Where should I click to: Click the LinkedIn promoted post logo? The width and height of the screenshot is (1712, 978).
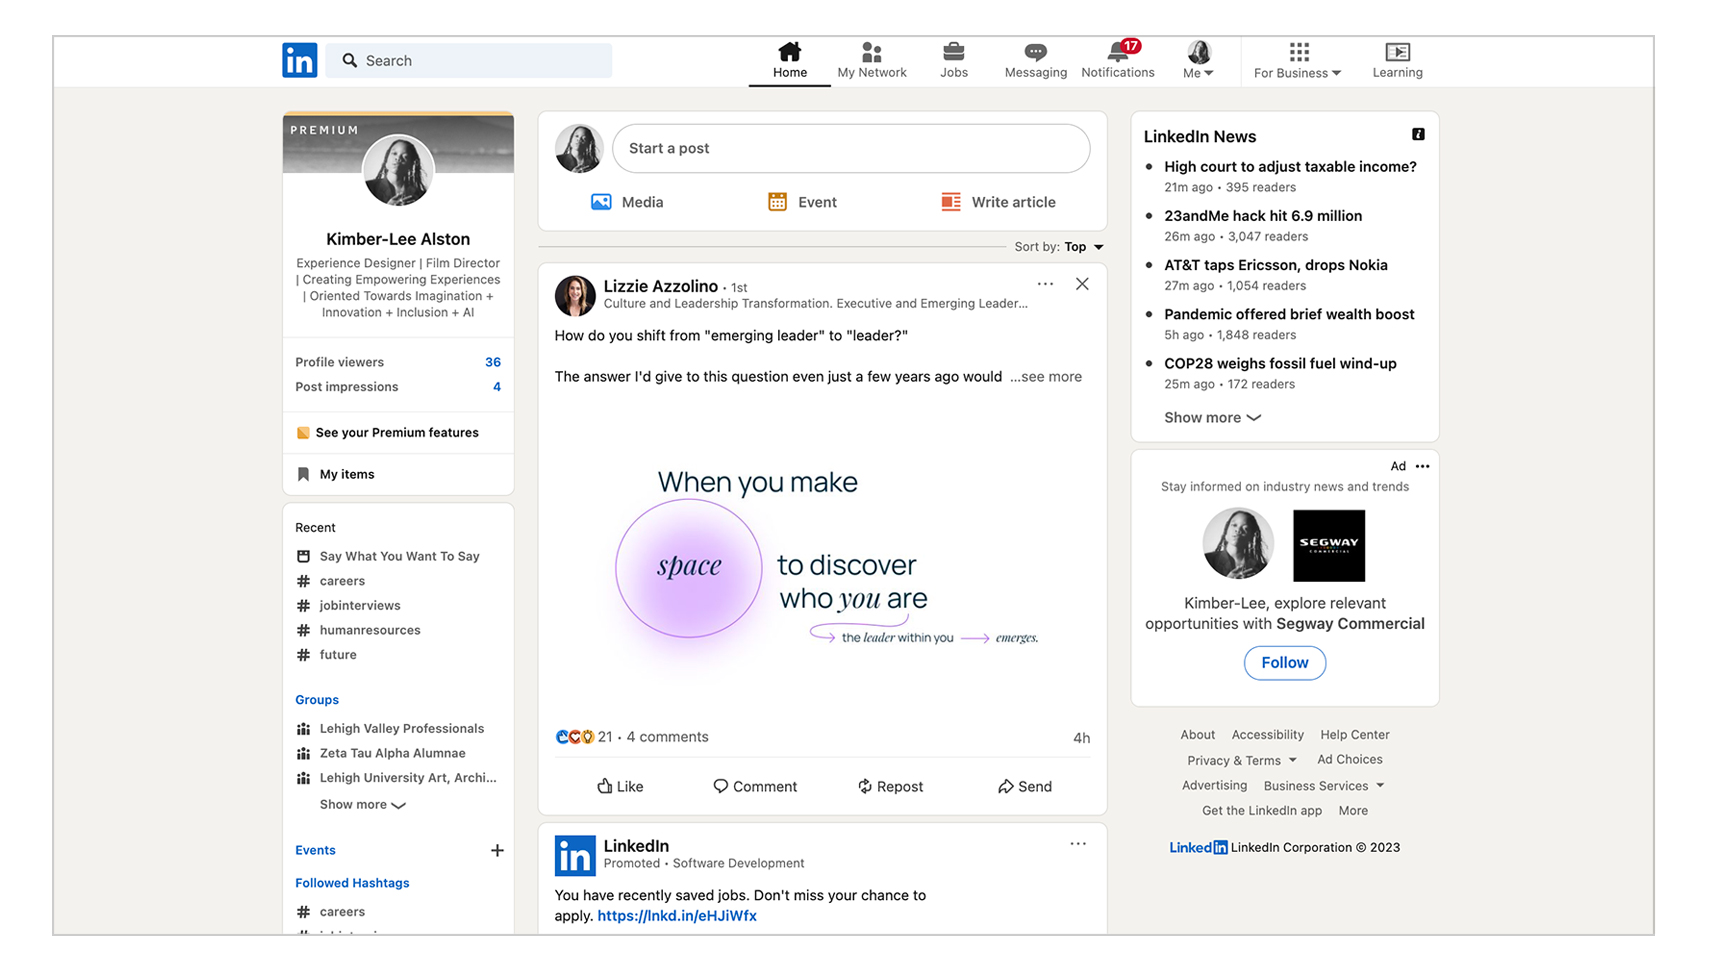pos(575,856)
